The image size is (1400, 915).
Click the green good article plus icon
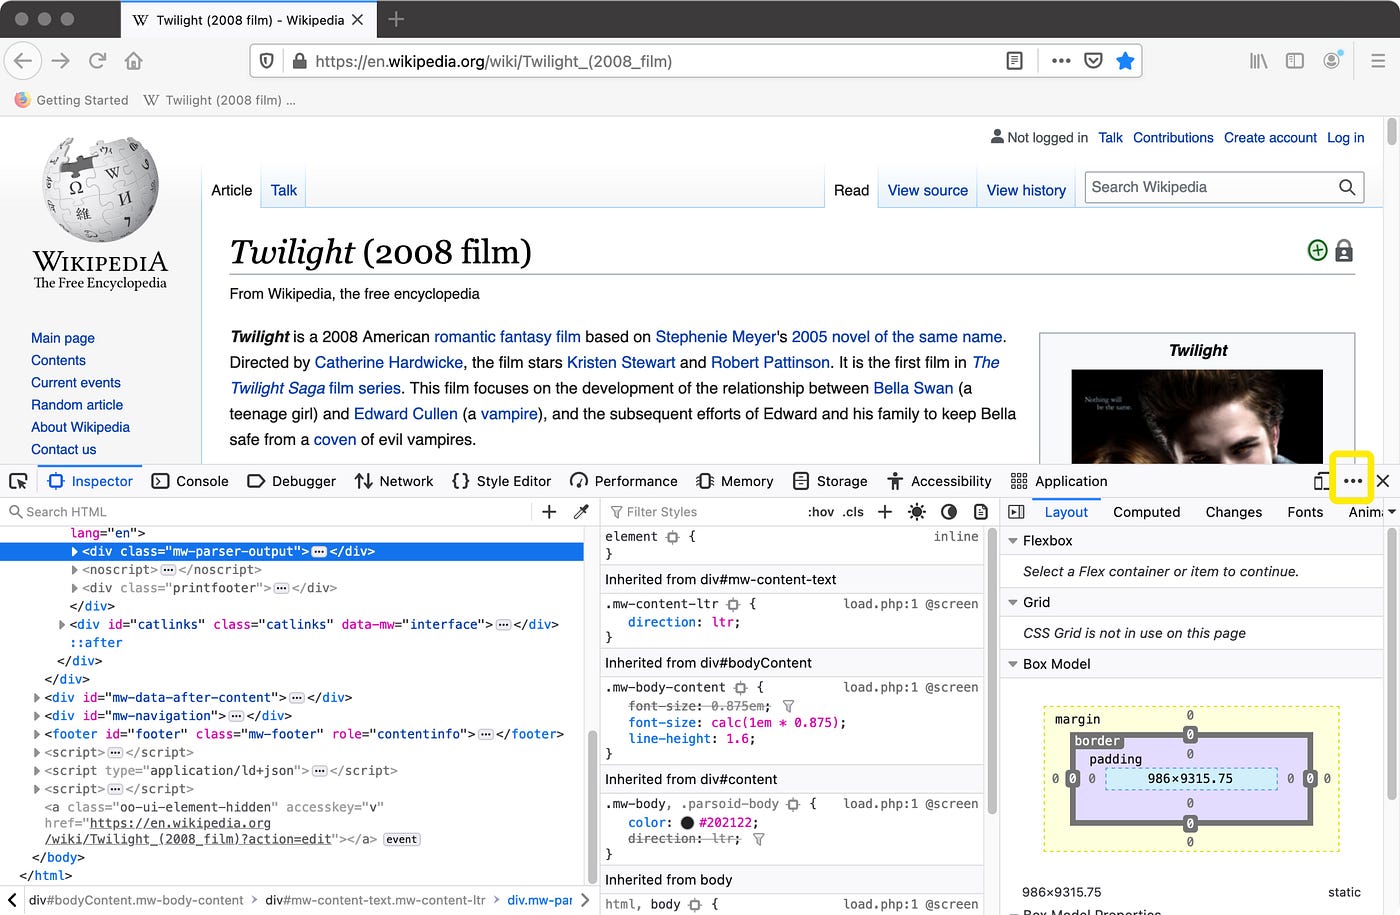pyautogui.click(x=1317, y=251)
